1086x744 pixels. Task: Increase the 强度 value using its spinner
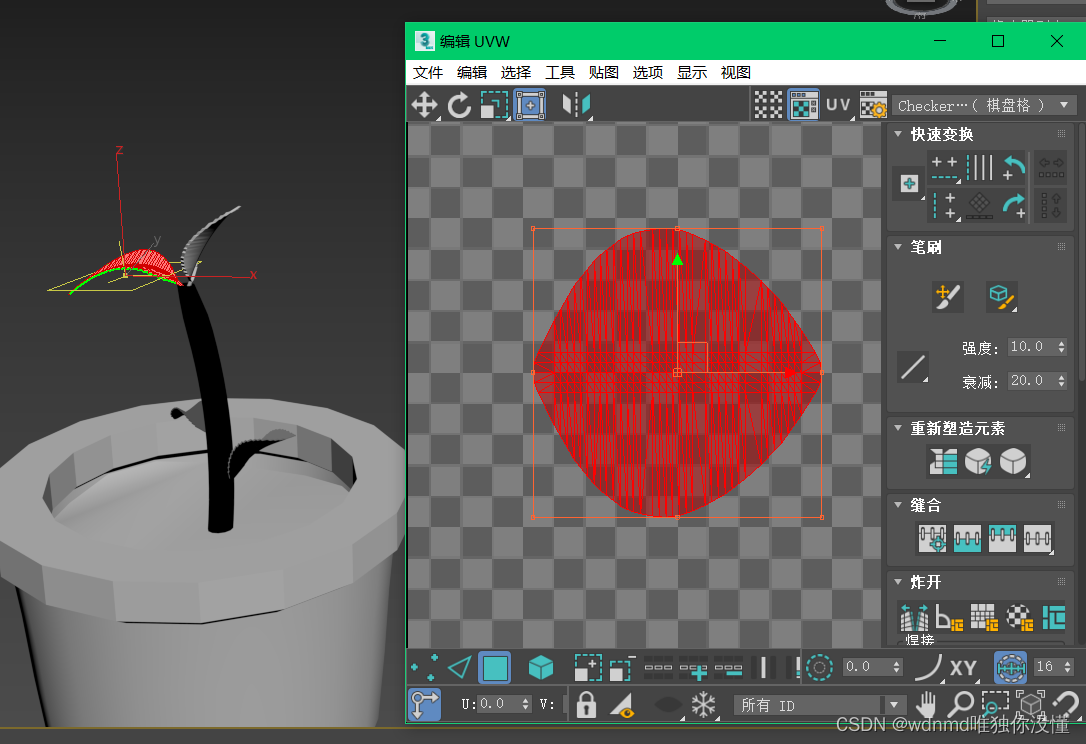[1062, 342]
